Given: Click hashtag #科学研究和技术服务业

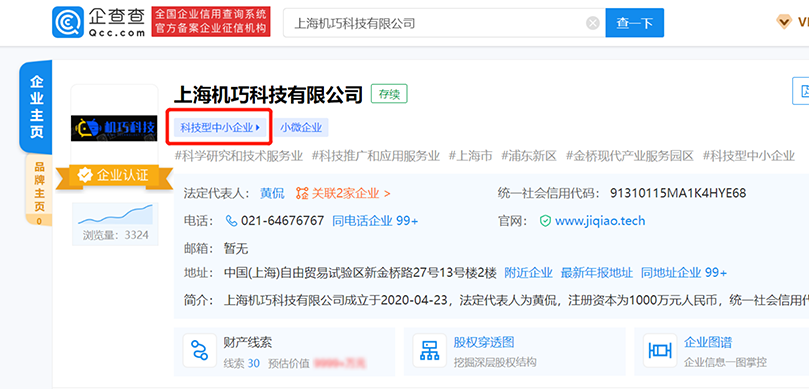Looking at the screenshot, I should [239, 155].
